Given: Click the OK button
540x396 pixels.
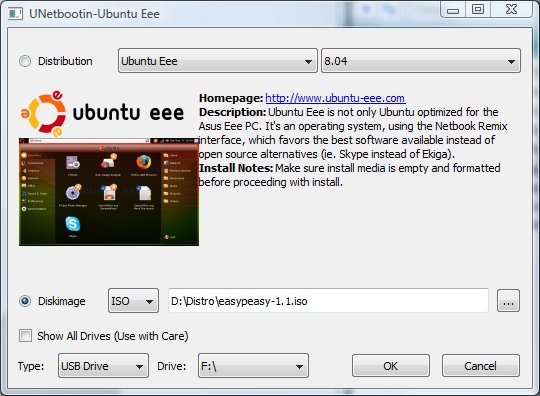Looking at the screenshot, I should (391, 366).
